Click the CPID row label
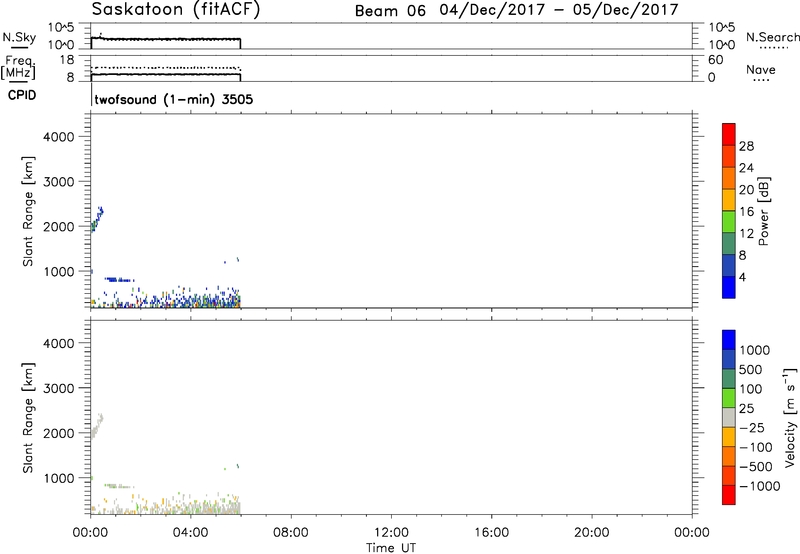This screenshot has width=800, height=554. [22, 95]
